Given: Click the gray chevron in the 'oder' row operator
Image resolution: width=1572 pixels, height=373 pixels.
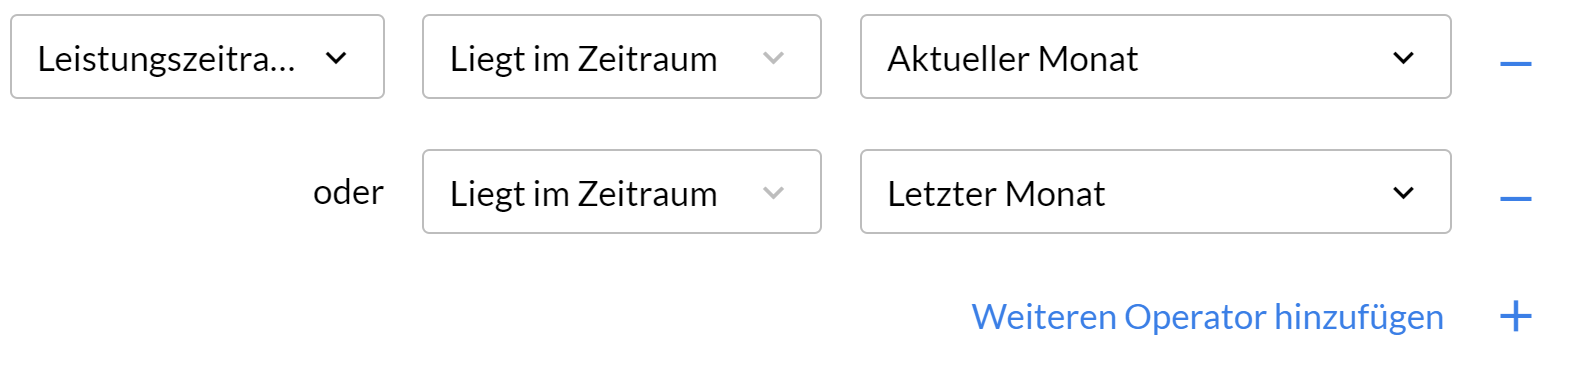Looking at the screenshot, I should (773, 193).
